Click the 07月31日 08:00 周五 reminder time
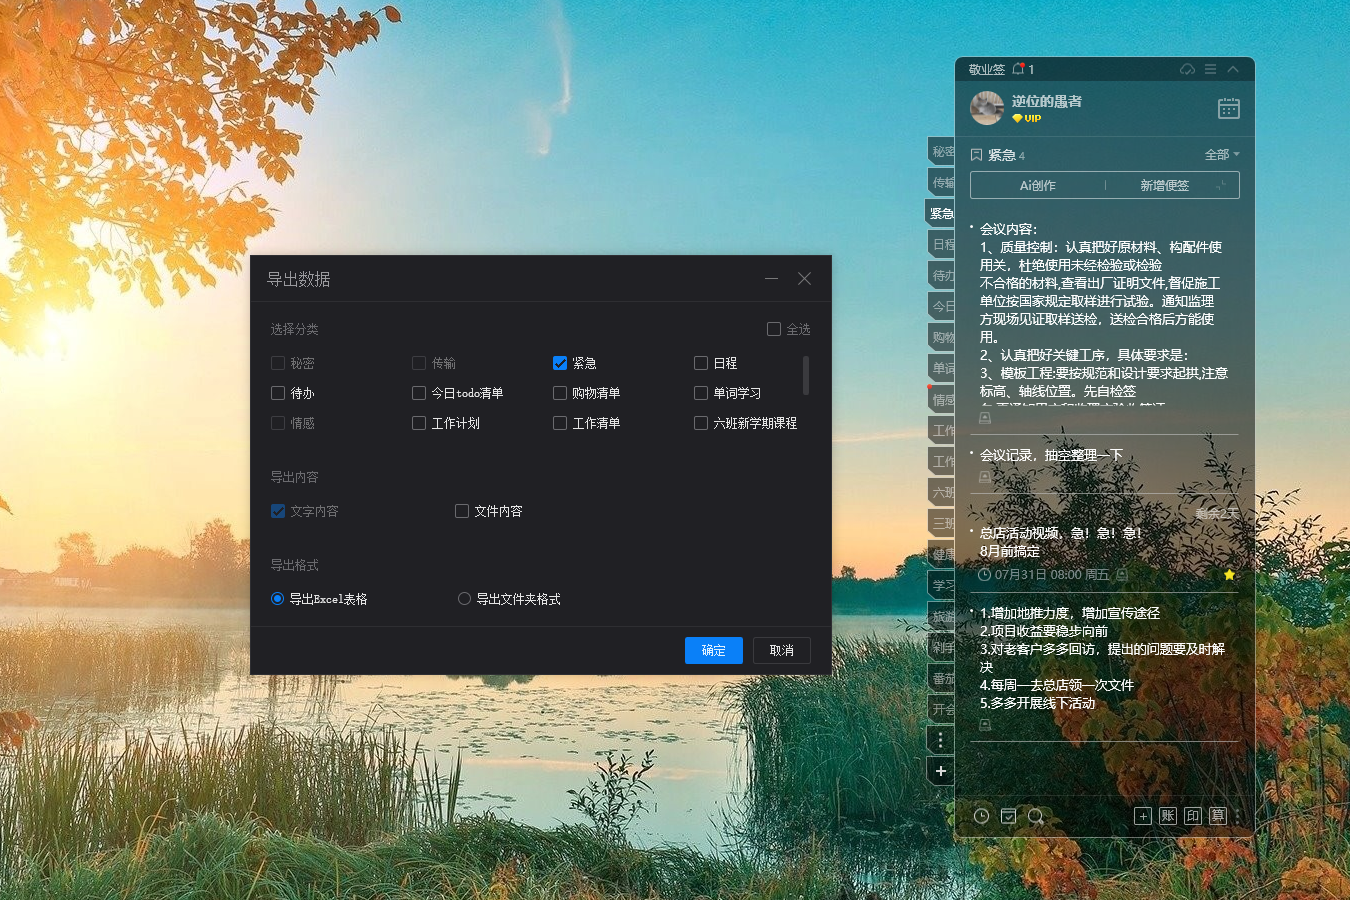Viewport: 1350px width, 900px height. 1052,575
